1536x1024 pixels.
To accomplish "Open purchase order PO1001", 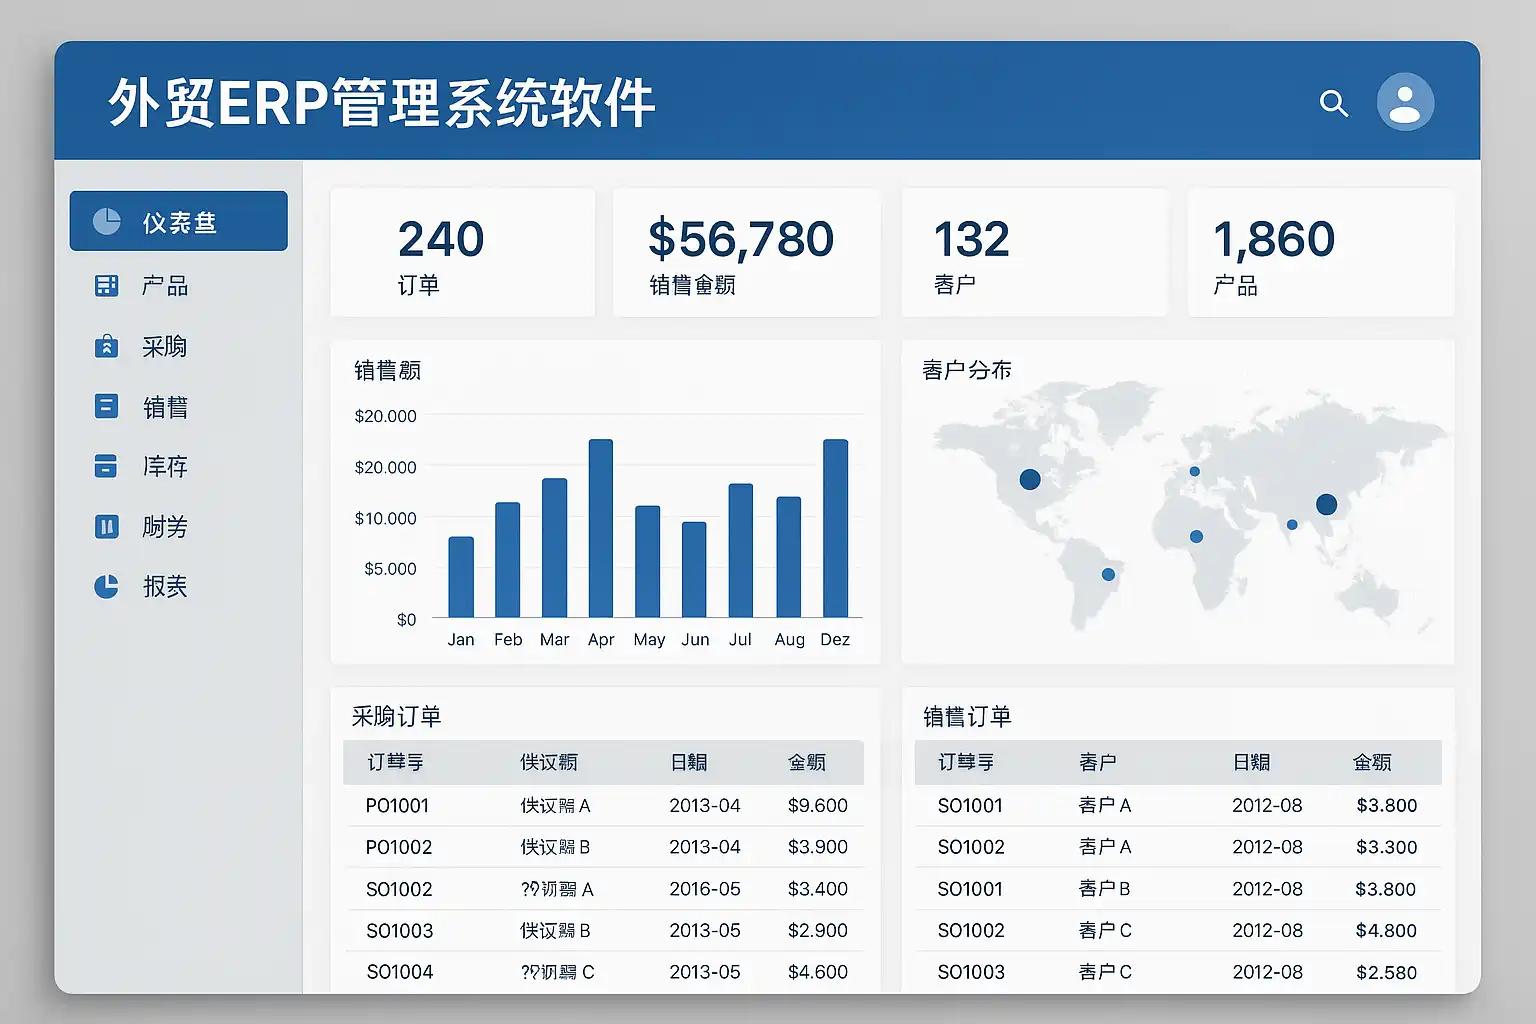I will pos(397,806).
